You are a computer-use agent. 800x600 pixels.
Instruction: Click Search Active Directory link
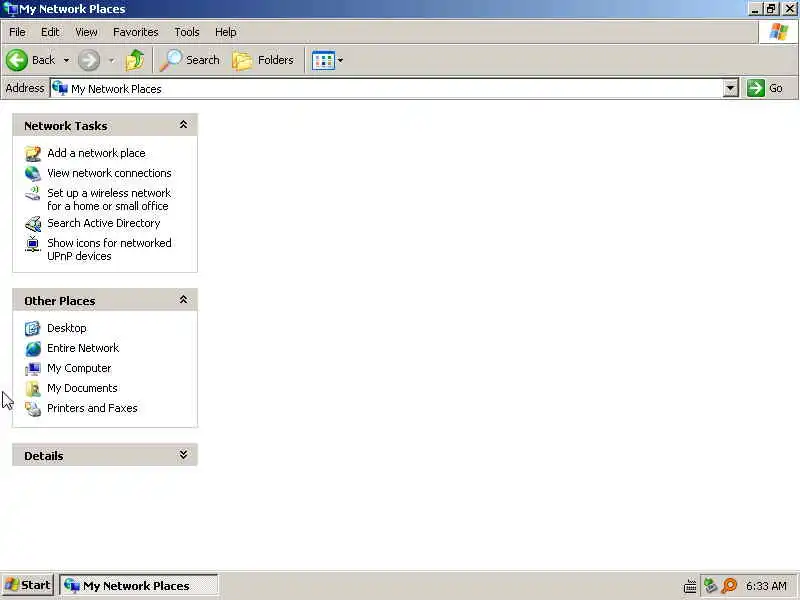104,223
